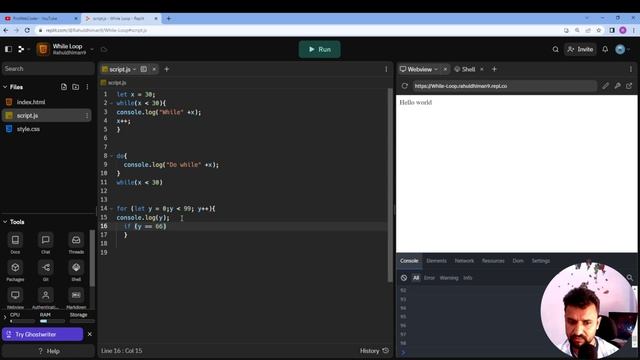Filter console by Info
This screenshot has height=360, width=640.
(468, 278)
